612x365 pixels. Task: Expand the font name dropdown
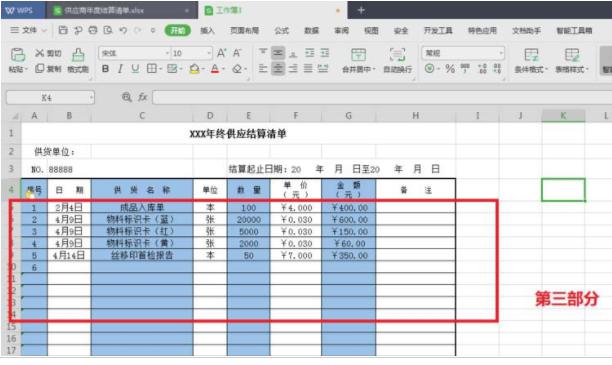coord(167,53)
